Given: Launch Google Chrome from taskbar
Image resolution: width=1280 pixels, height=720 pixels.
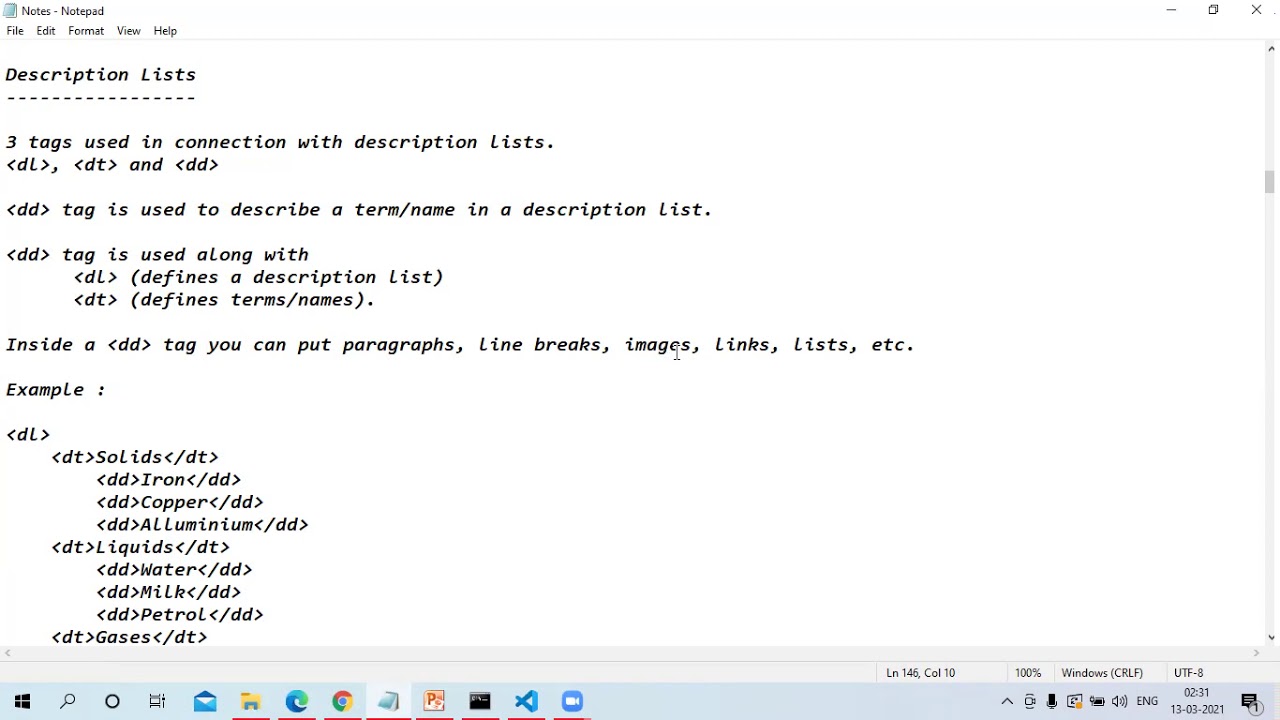Looking at the screenshot, I should click(x=342, y=701).
